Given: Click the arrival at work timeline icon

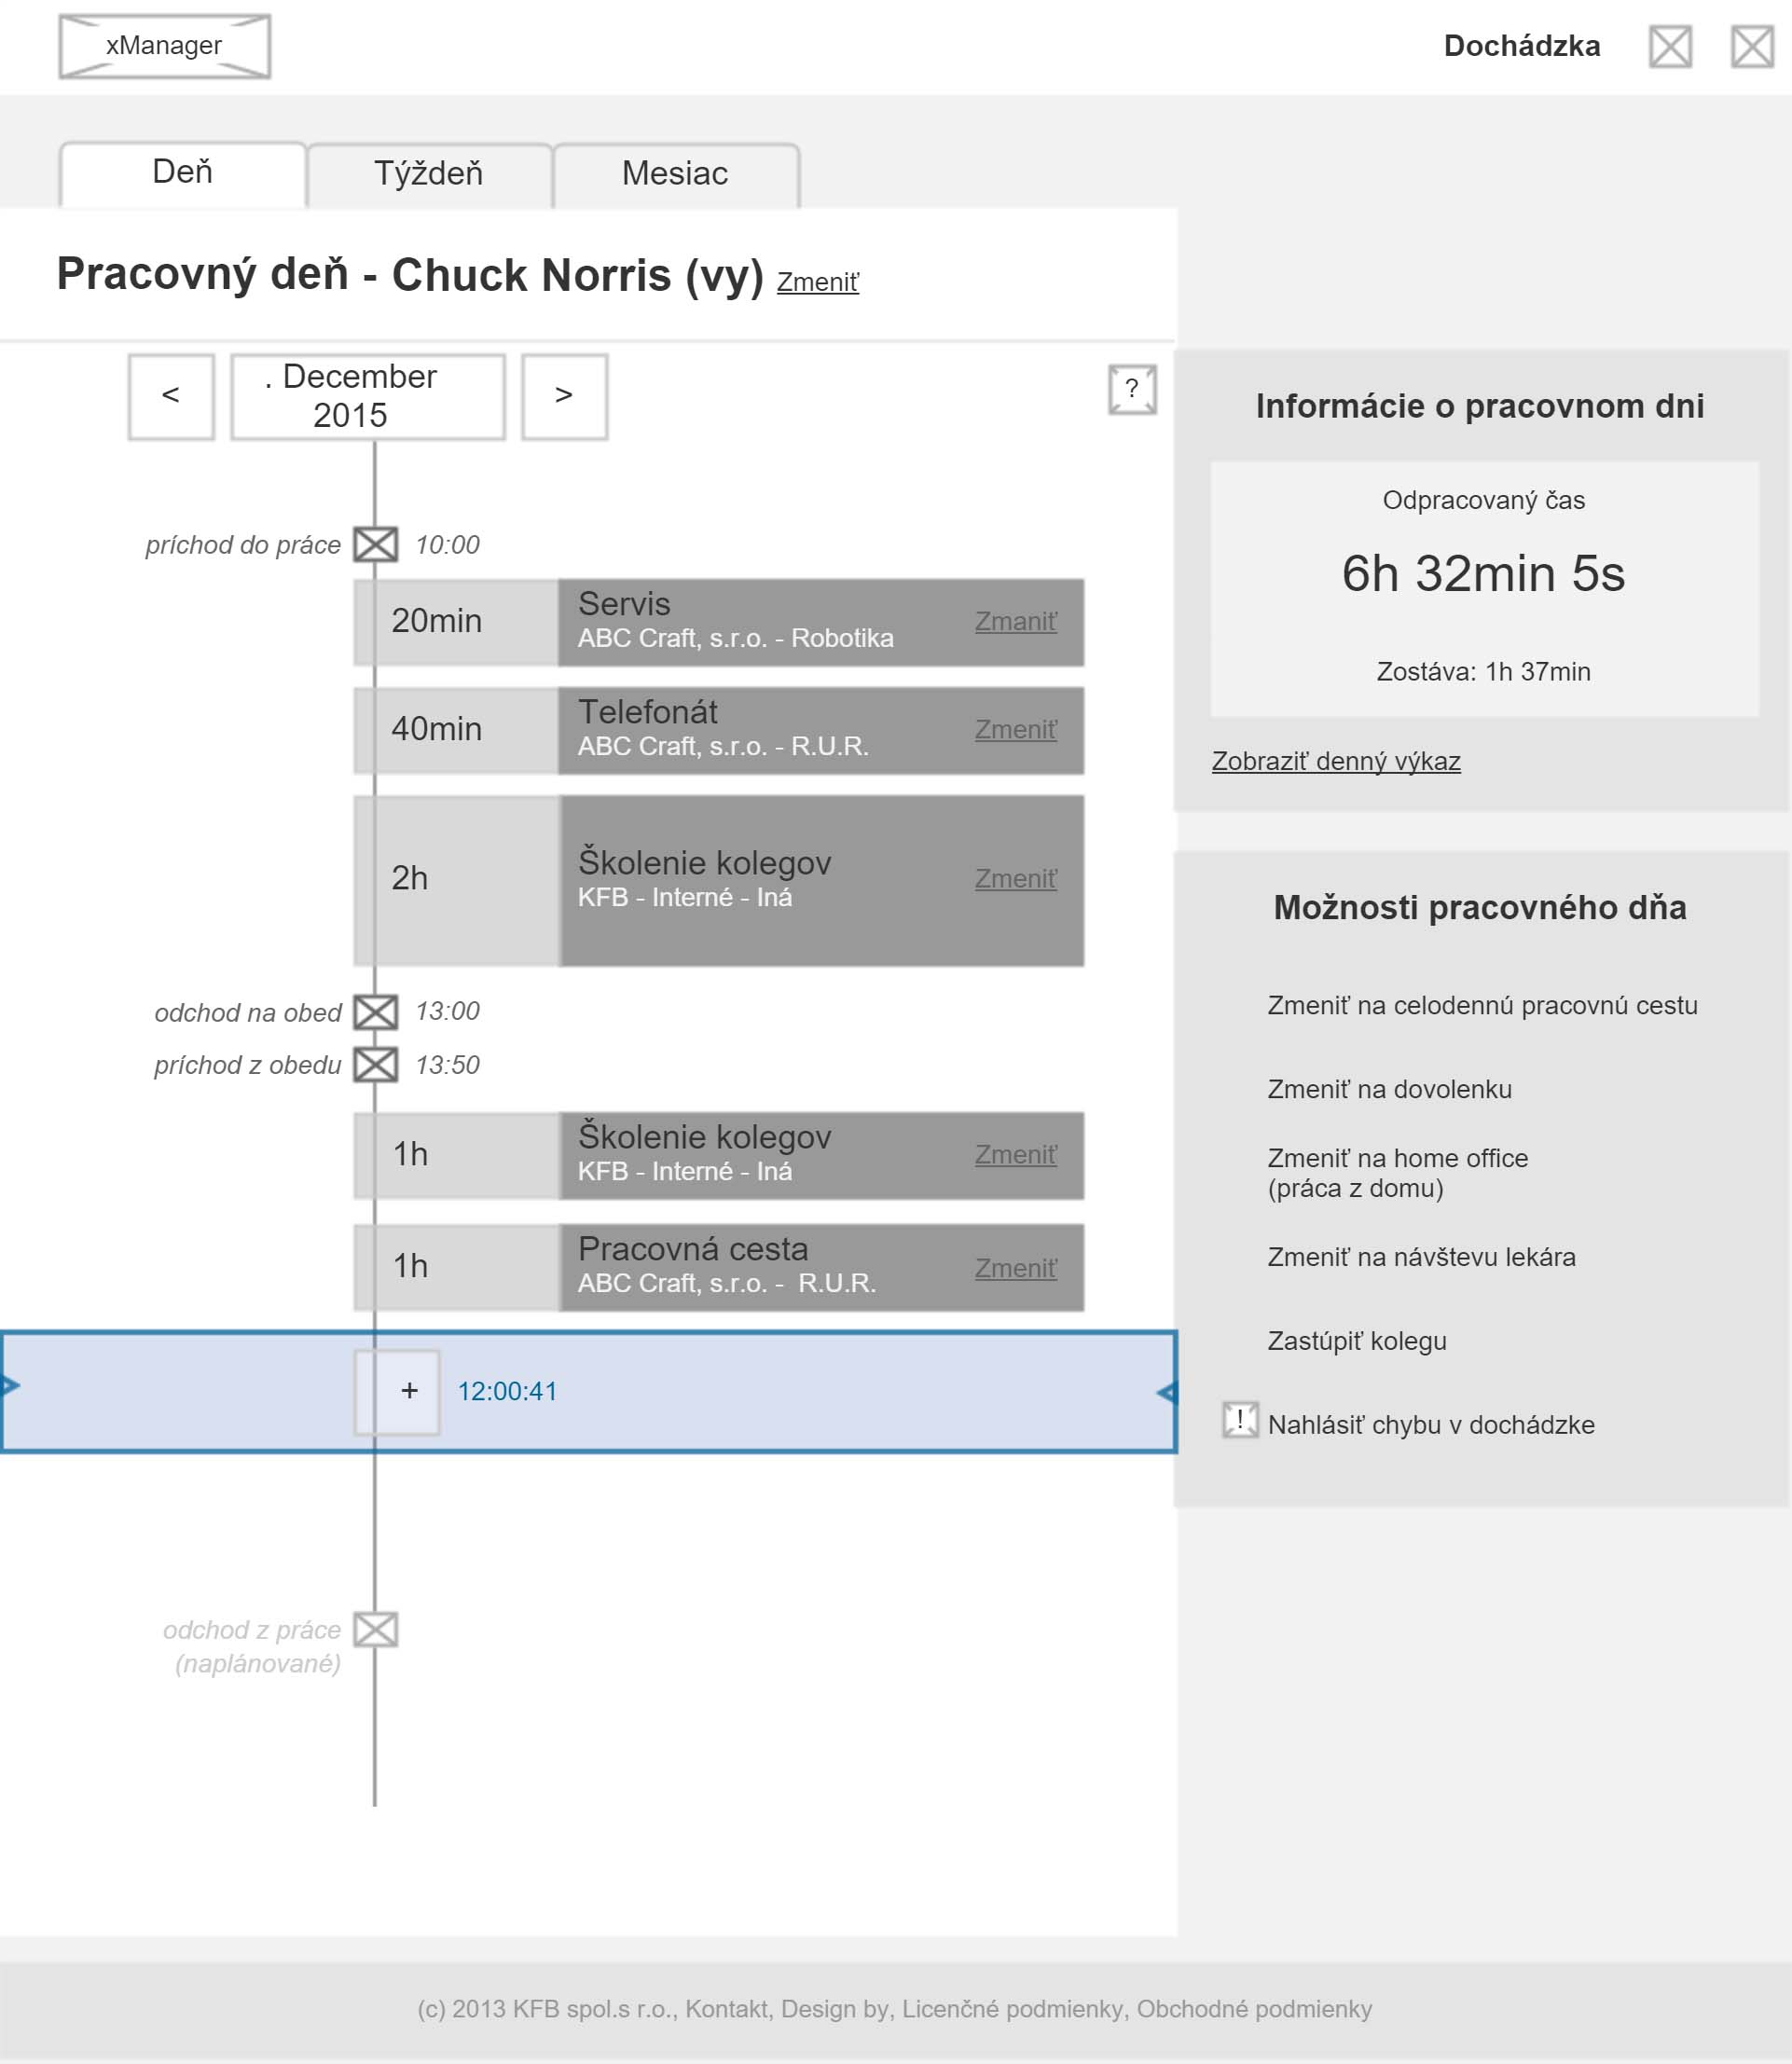Looking at the screenshot, I should 376,545.
